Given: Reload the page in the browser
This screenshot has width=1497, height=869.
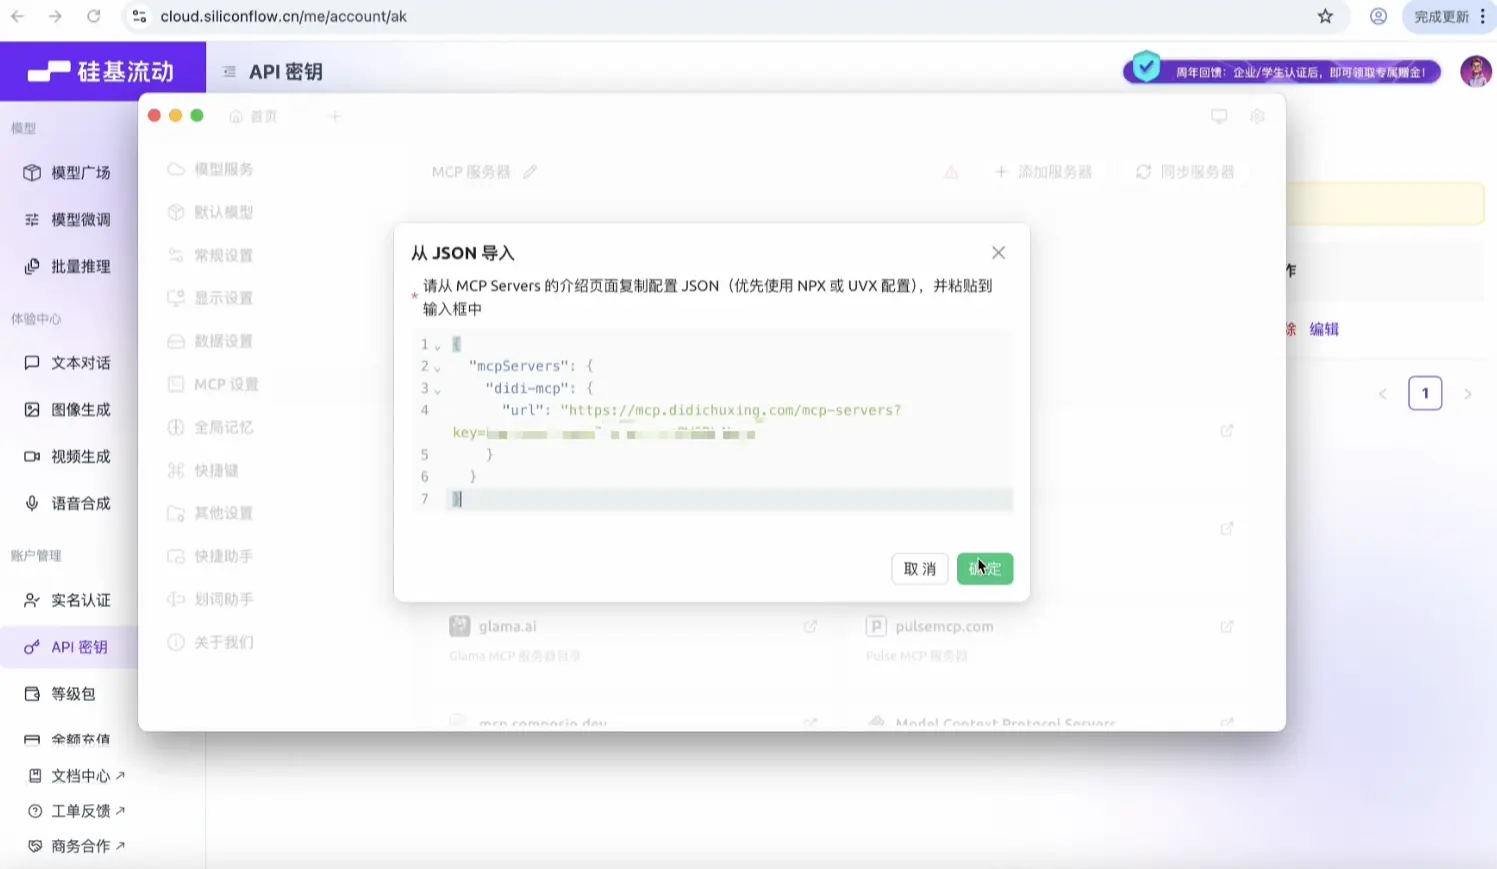Looking at the screenshot, I should pos(93,16).
